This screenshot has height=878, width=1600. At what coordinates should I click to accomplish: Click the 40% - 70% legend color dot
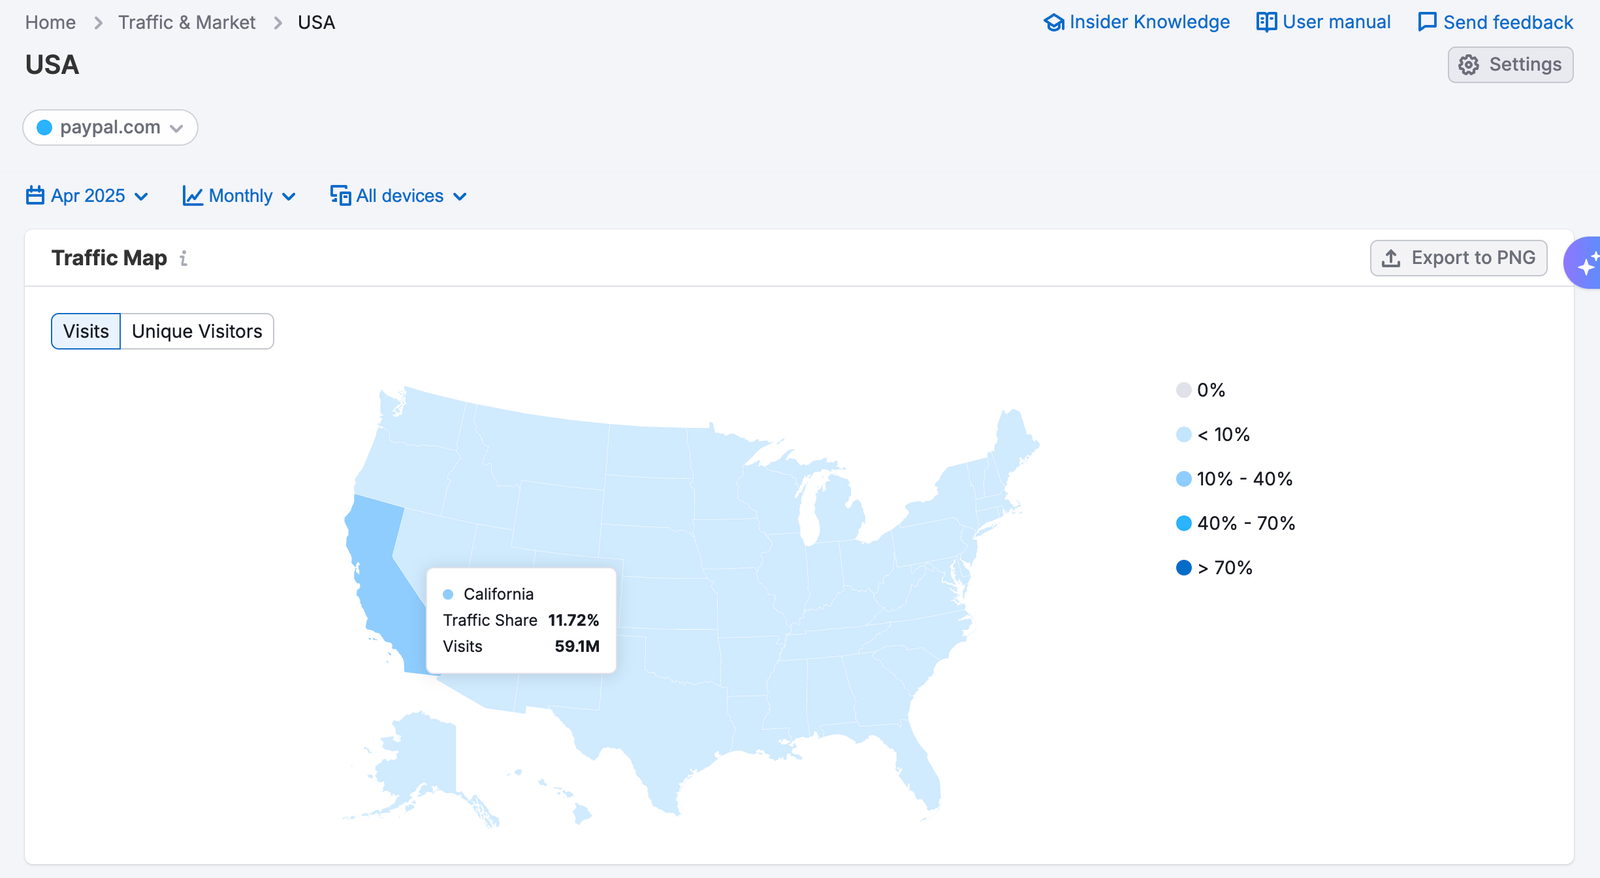(x=1184, y=523)
